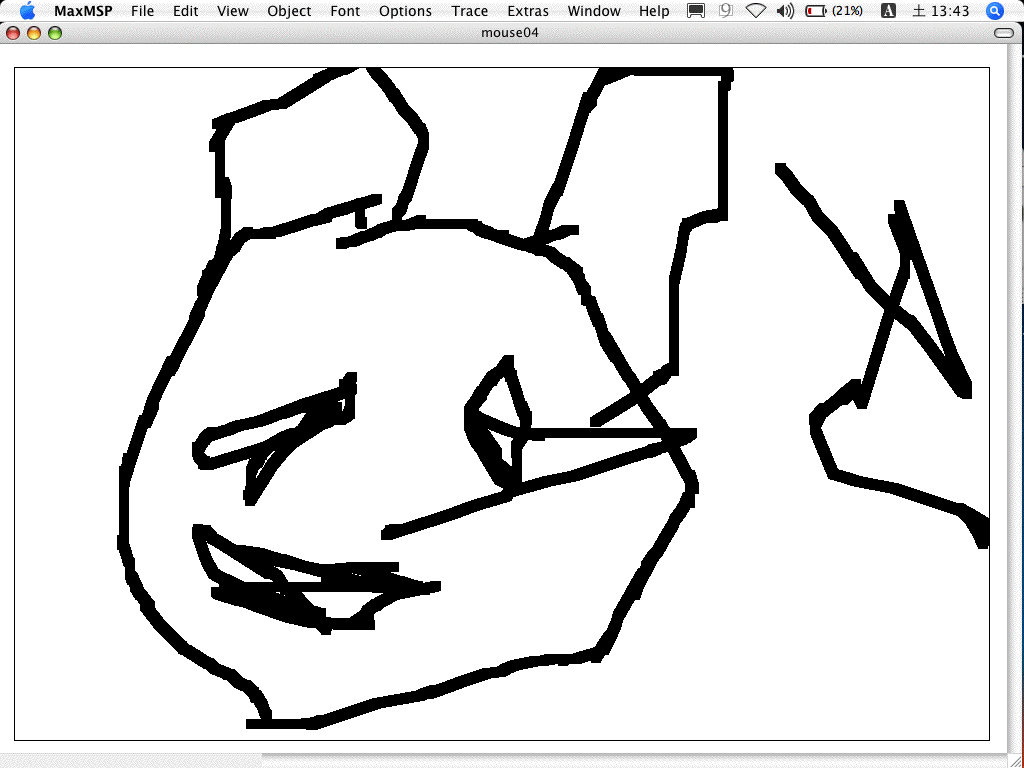Image resolution: width=1024 pixels, height=768 pixels.
Task: Click the mouse04 window title
Action: (x=509, y=33)
